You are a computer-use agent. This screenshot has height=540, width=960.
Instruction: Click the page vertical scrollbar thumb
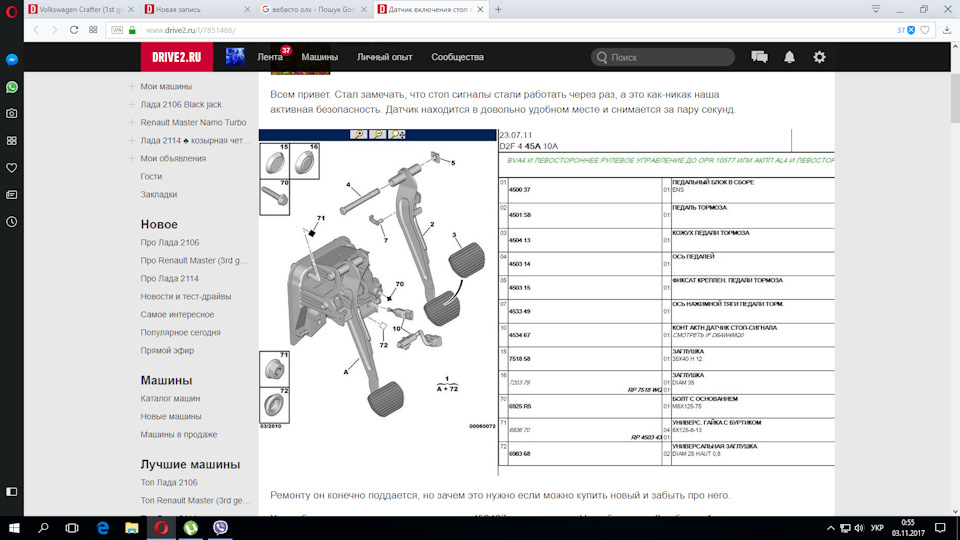point(955,98)
